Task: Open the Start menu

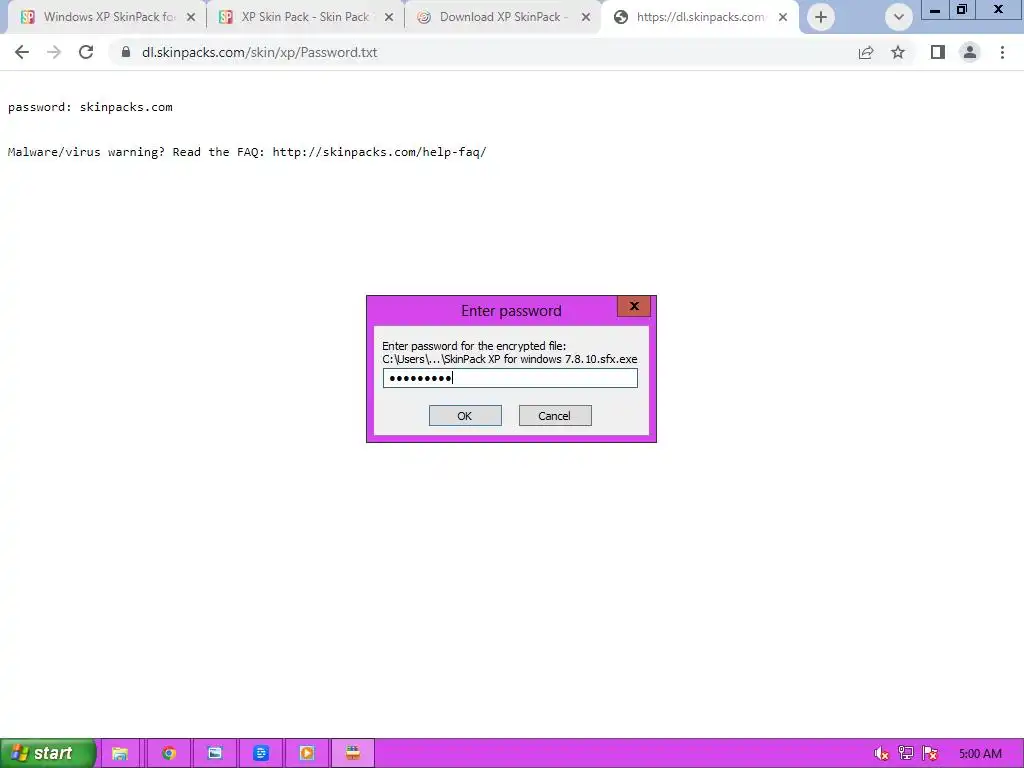Action: pyautogui.click(x=48, y=753)
